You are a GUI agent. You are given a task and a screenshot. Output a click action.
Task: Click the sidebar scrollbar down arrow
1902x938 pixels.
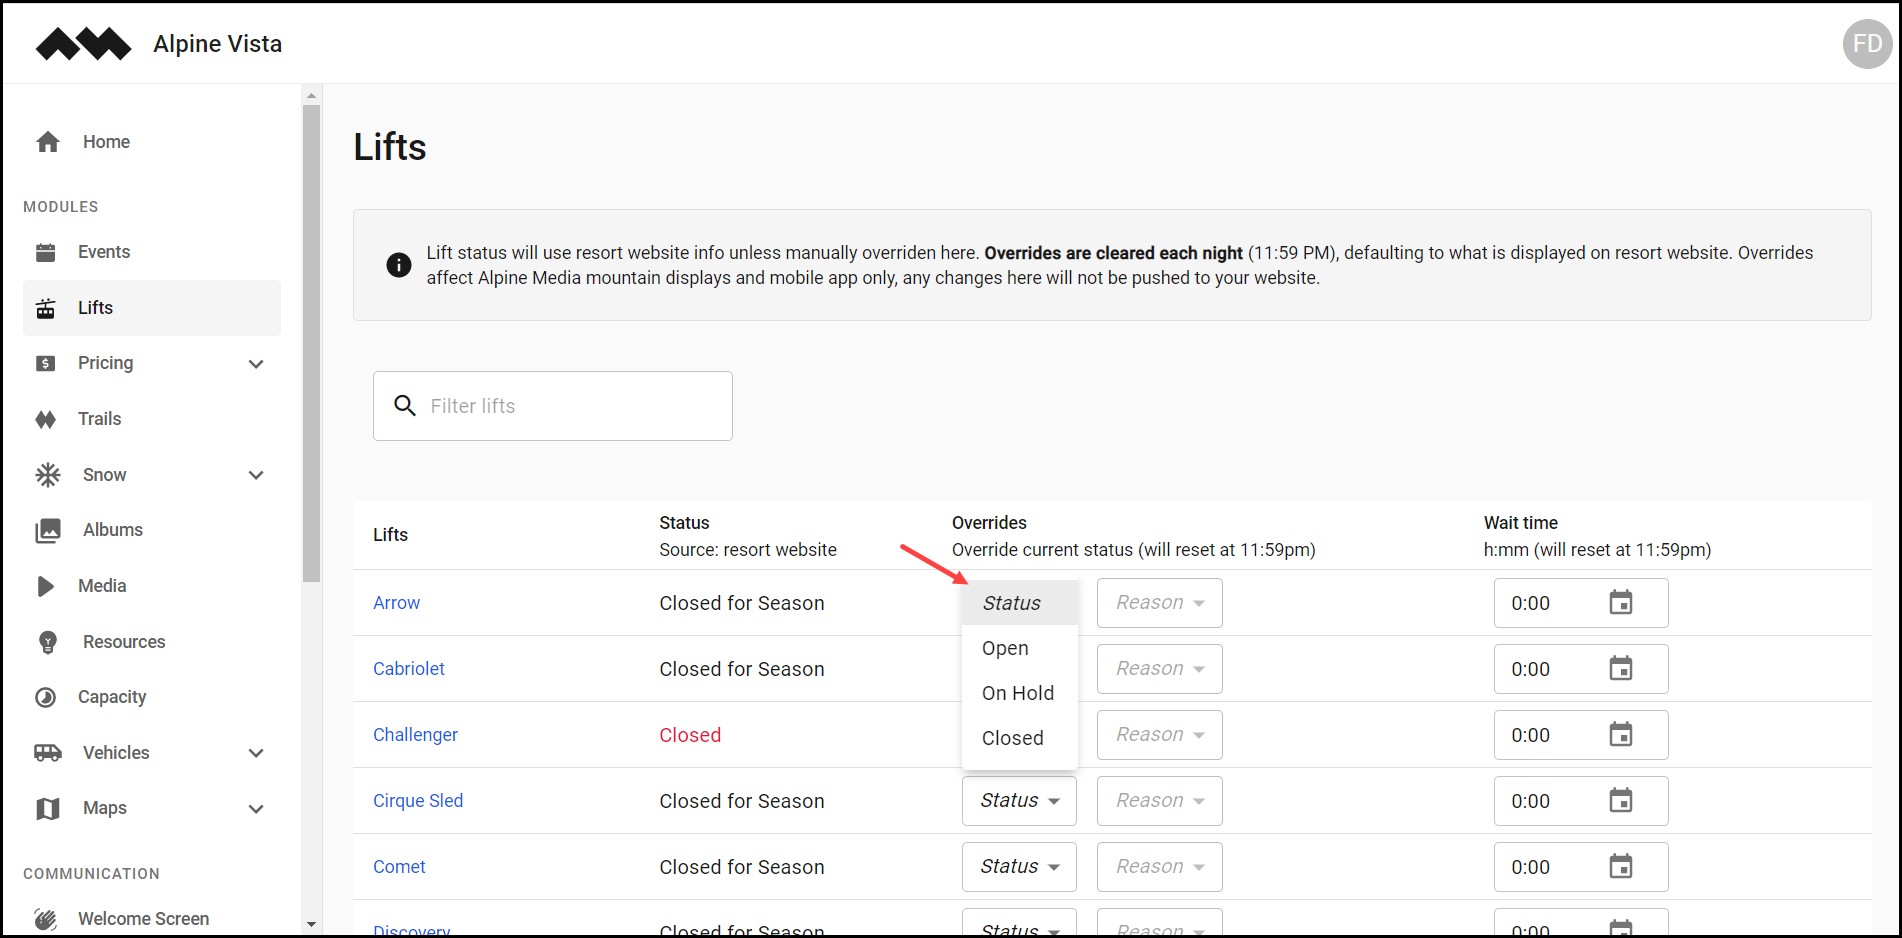click(x=311, y=924)
